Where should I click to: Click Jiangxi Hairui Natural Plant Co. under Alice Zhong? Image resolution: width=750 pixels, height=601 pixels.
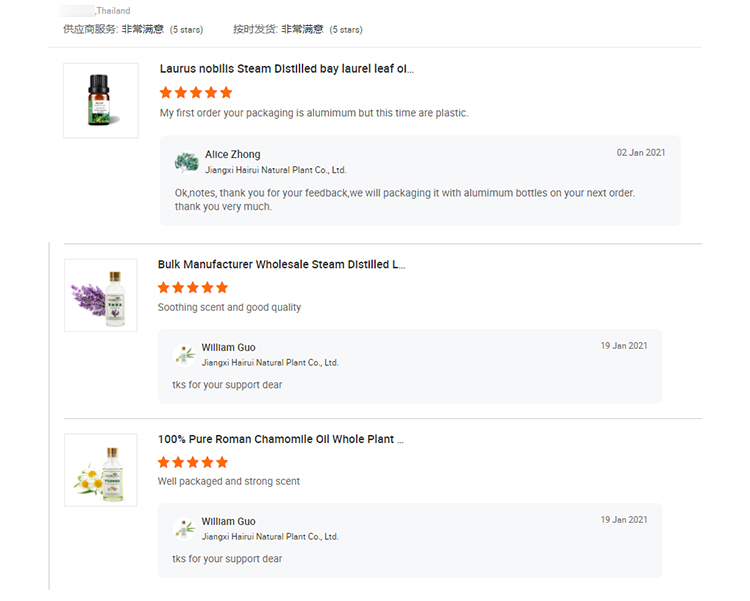pos(275,171)
